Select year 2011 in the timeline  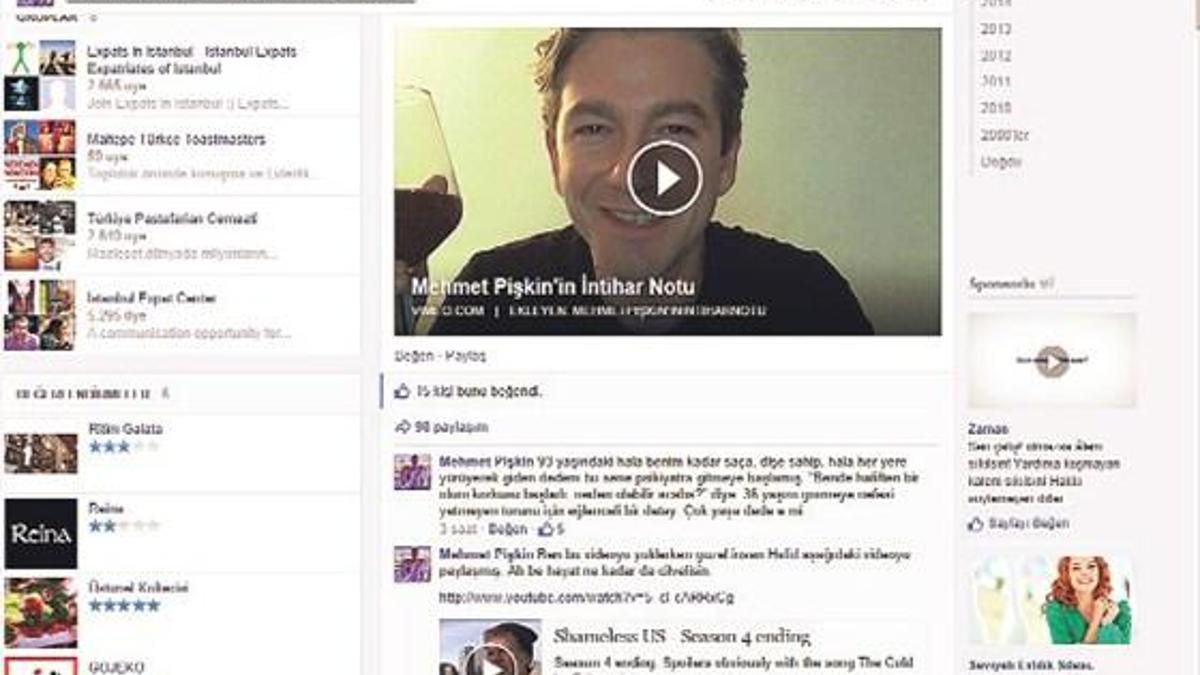click(x=996, y=82)
